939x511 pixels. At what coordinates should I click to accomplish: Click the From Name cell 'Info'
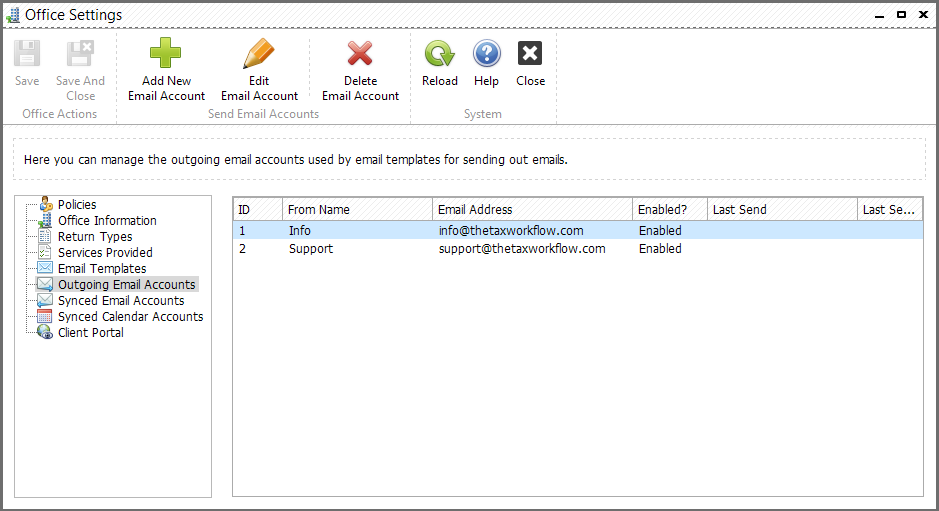pos(299,231)
